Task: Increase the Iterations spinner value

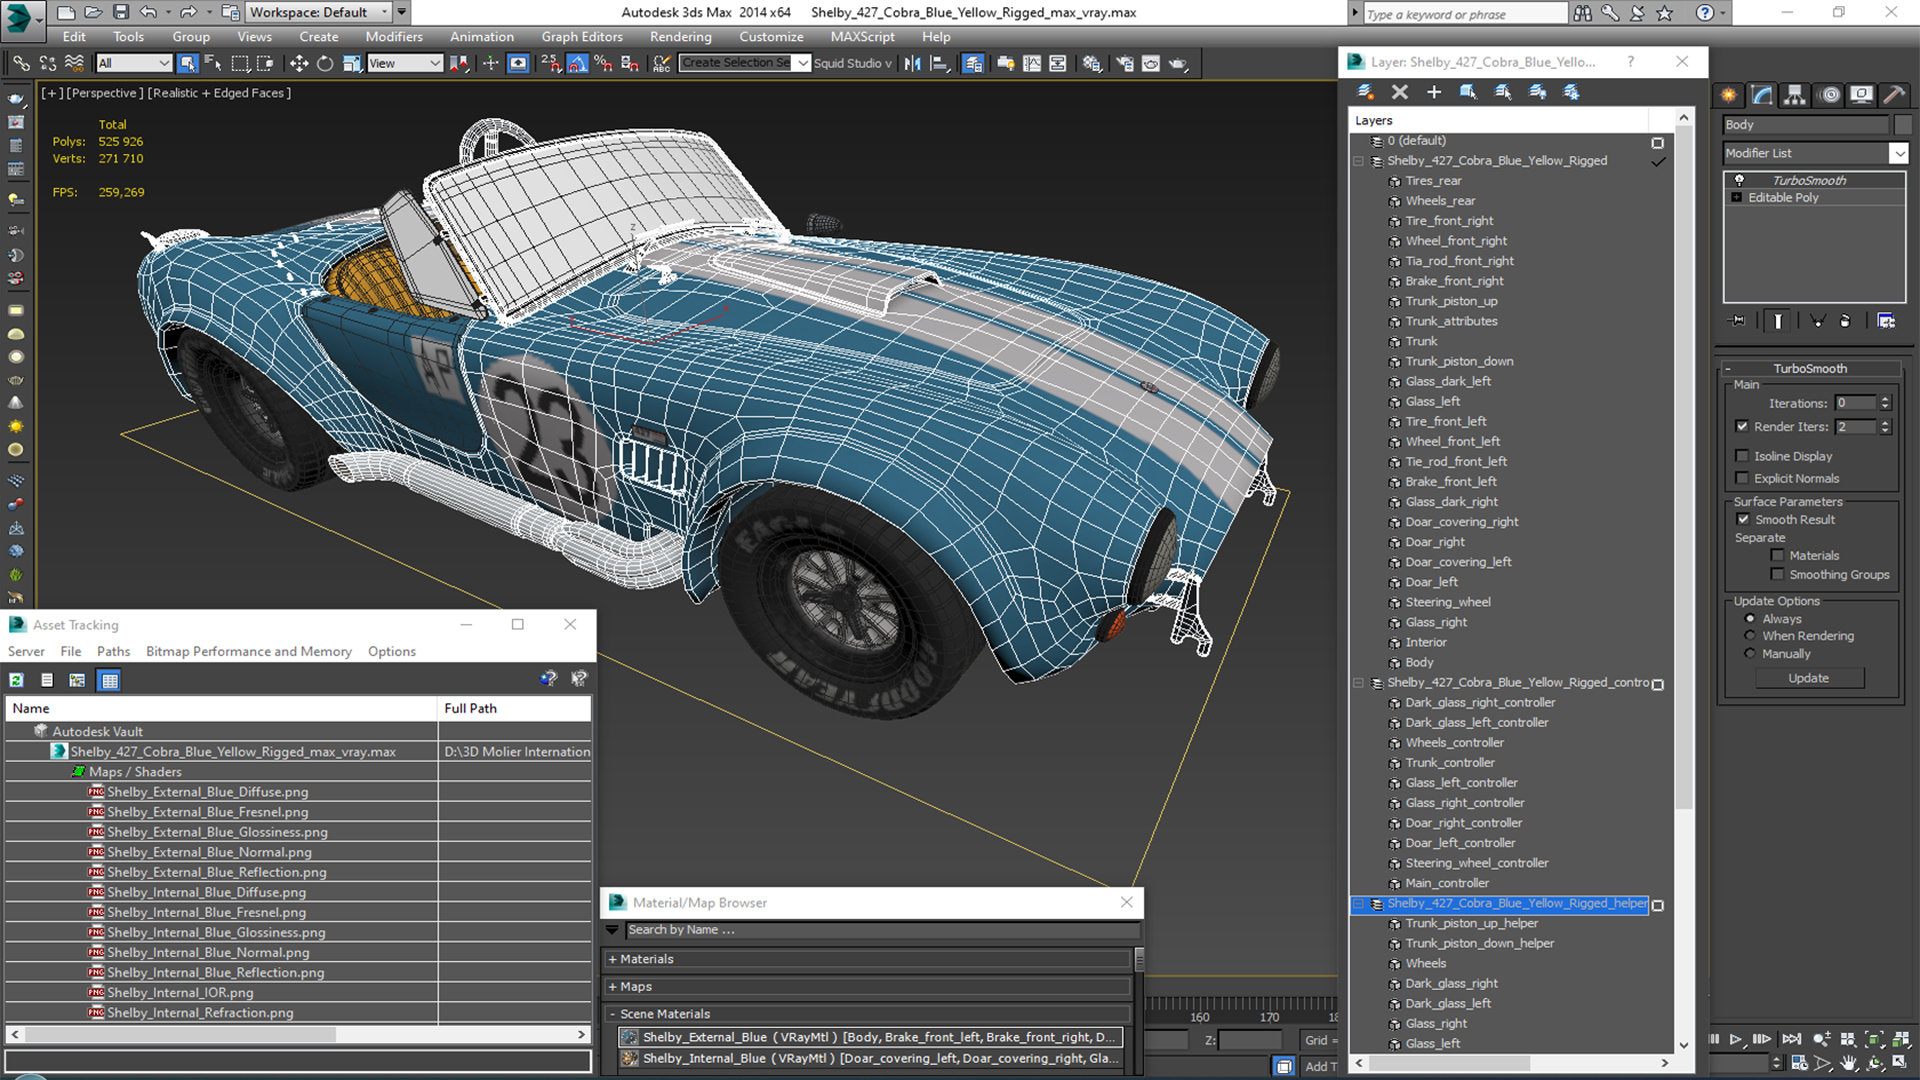Action: tap(1885, 399)
